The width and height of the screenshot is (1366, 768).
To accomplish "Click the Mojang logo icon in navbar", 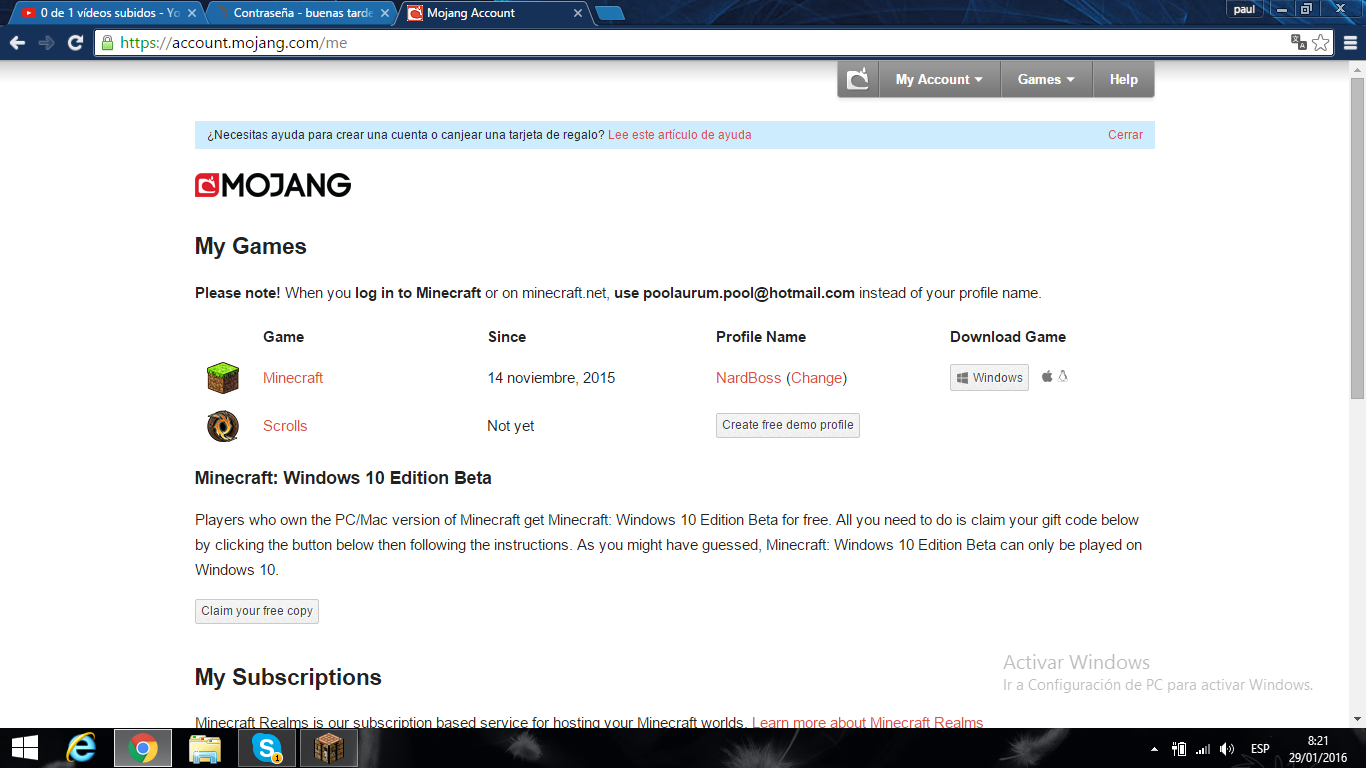I will coord(858,79).
